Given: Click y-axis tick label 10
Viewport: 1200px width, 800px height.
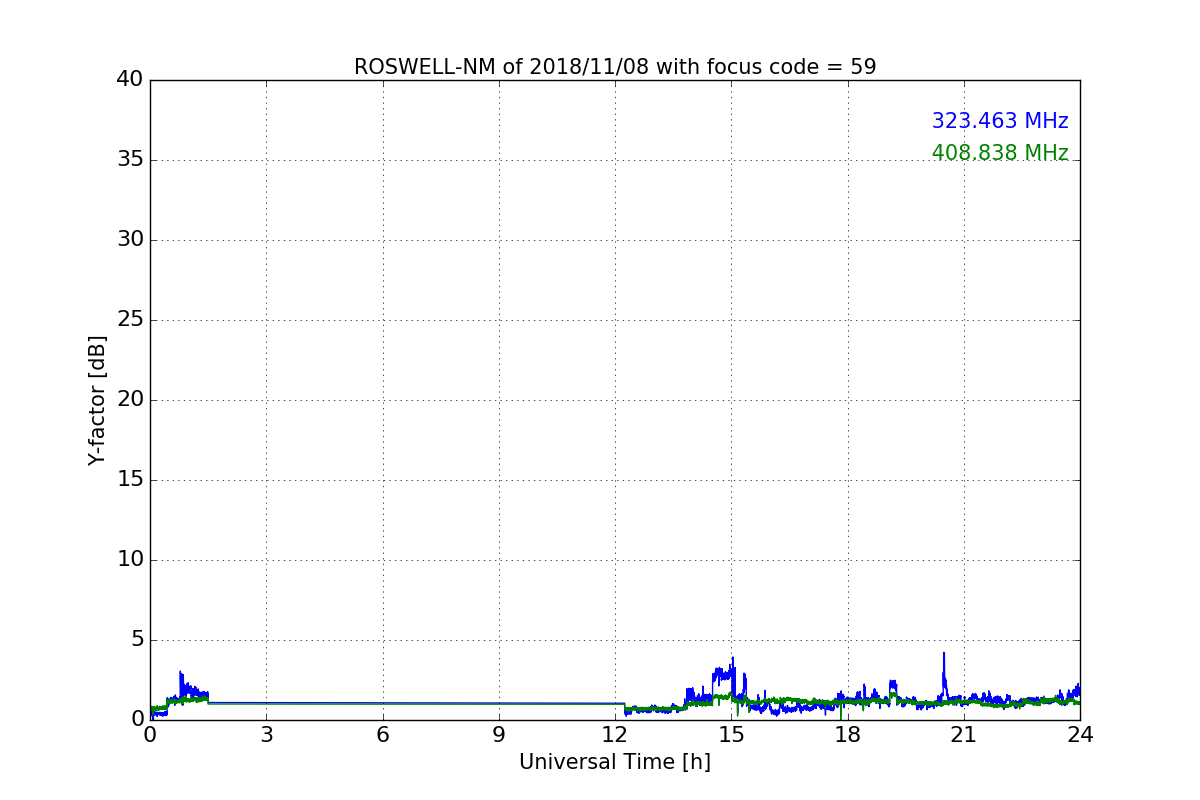Looking at the screenshot, I should tap(130, 560).
